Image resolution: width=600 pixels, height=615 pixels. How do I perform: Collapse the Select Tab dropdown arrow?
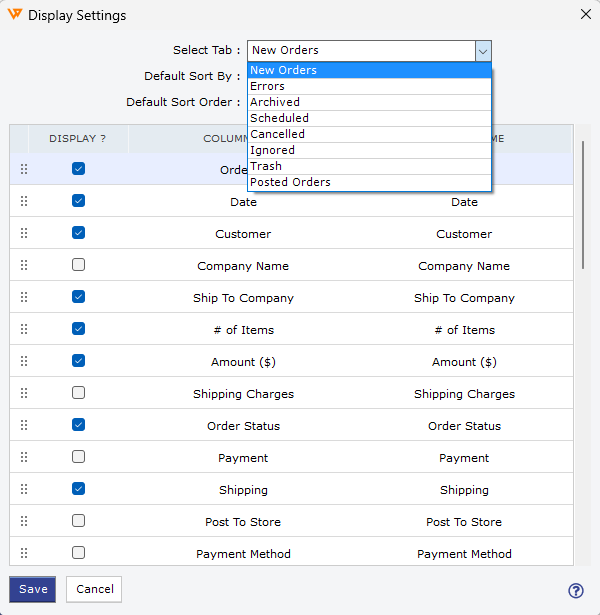point(482,50)
